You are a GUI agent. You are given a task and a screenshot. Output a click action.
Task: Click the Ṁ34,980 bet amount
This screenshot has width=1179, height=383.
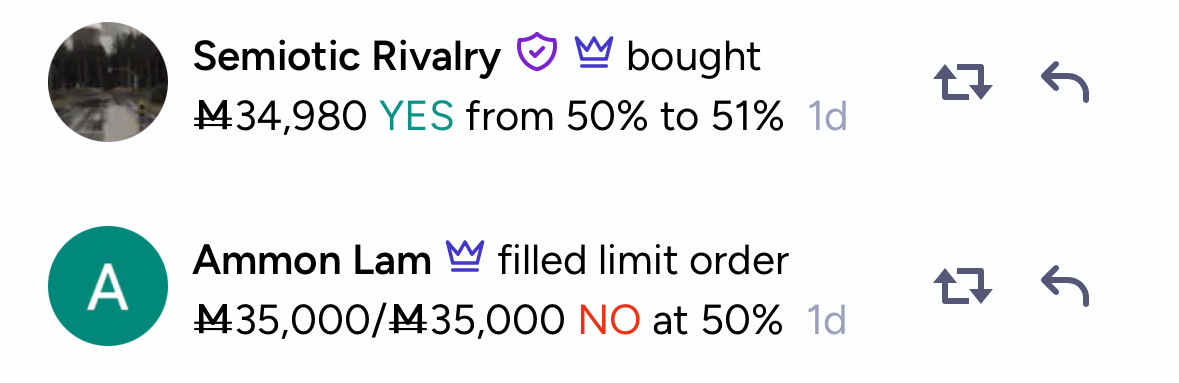[x=281, y=117]
